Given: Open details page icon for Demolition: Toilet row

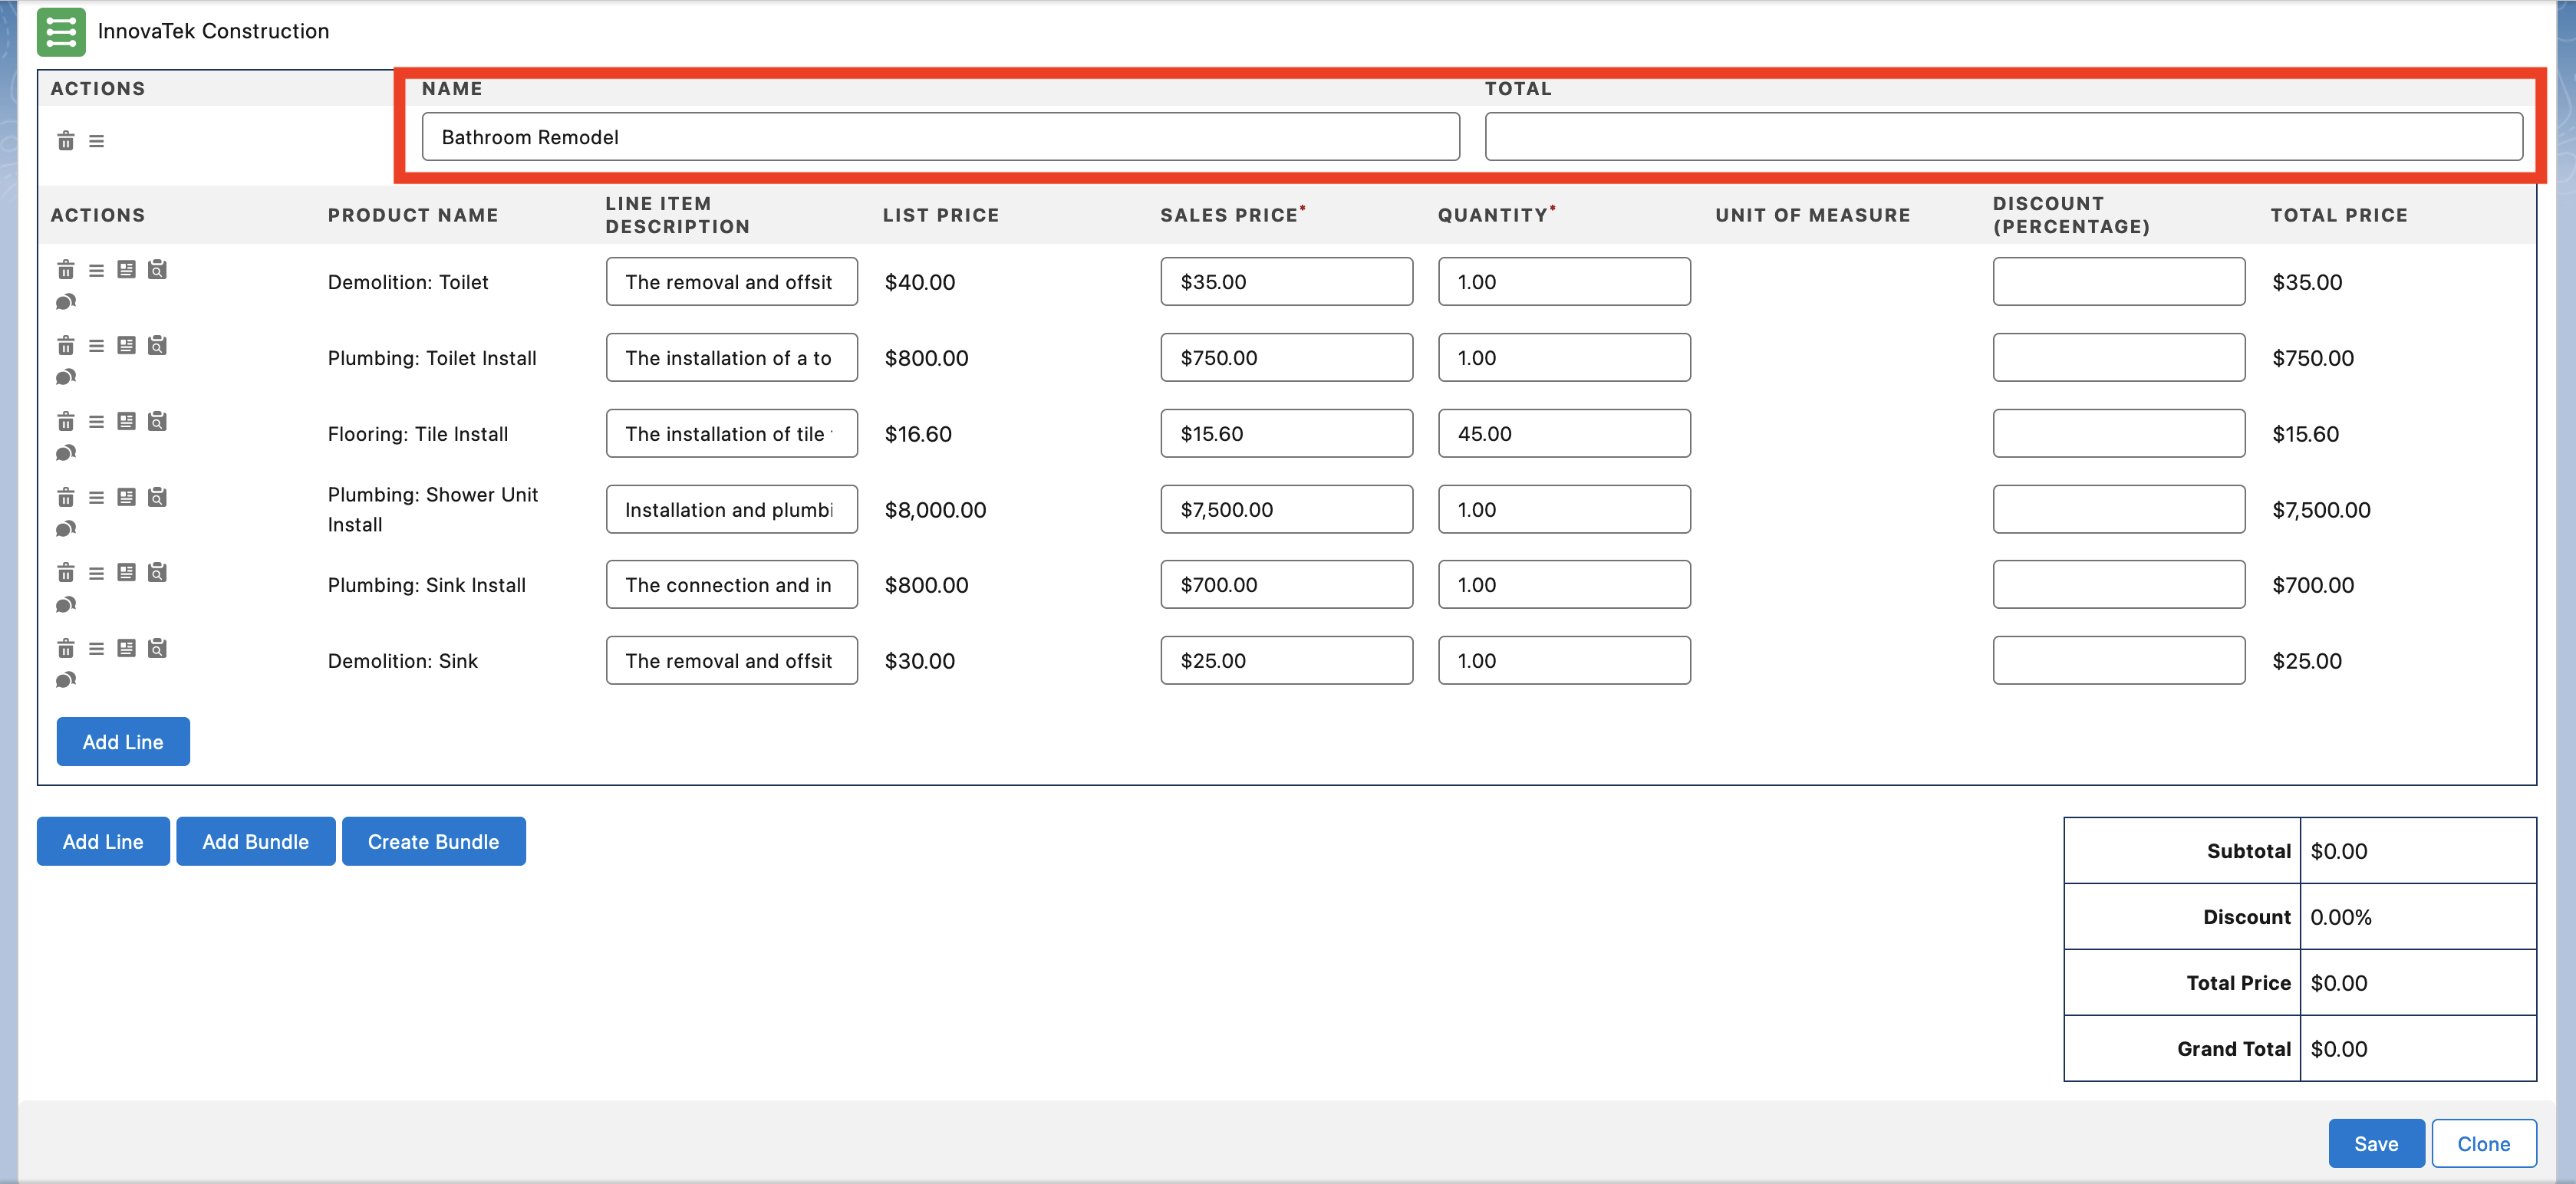Looking at the screenshot, I should pos(126,270).
